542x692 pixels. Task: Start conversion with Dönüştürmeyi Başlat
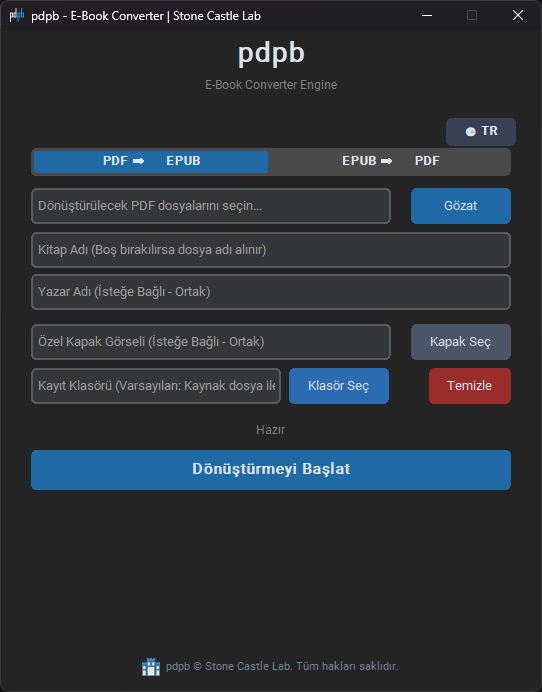pyautogui.click(x=271, y=470)
